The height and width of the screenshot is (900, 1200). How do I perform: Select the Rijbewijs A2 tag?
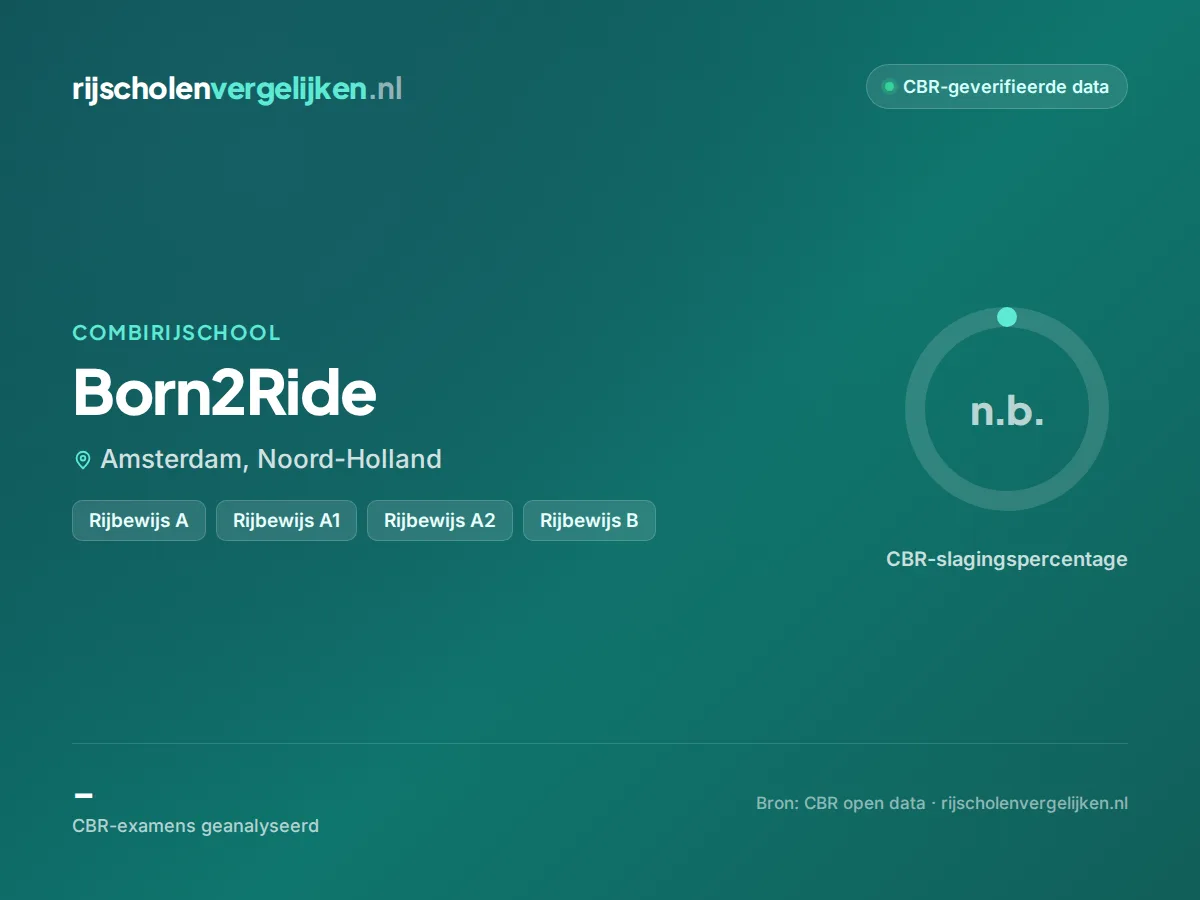pos(440,520)
